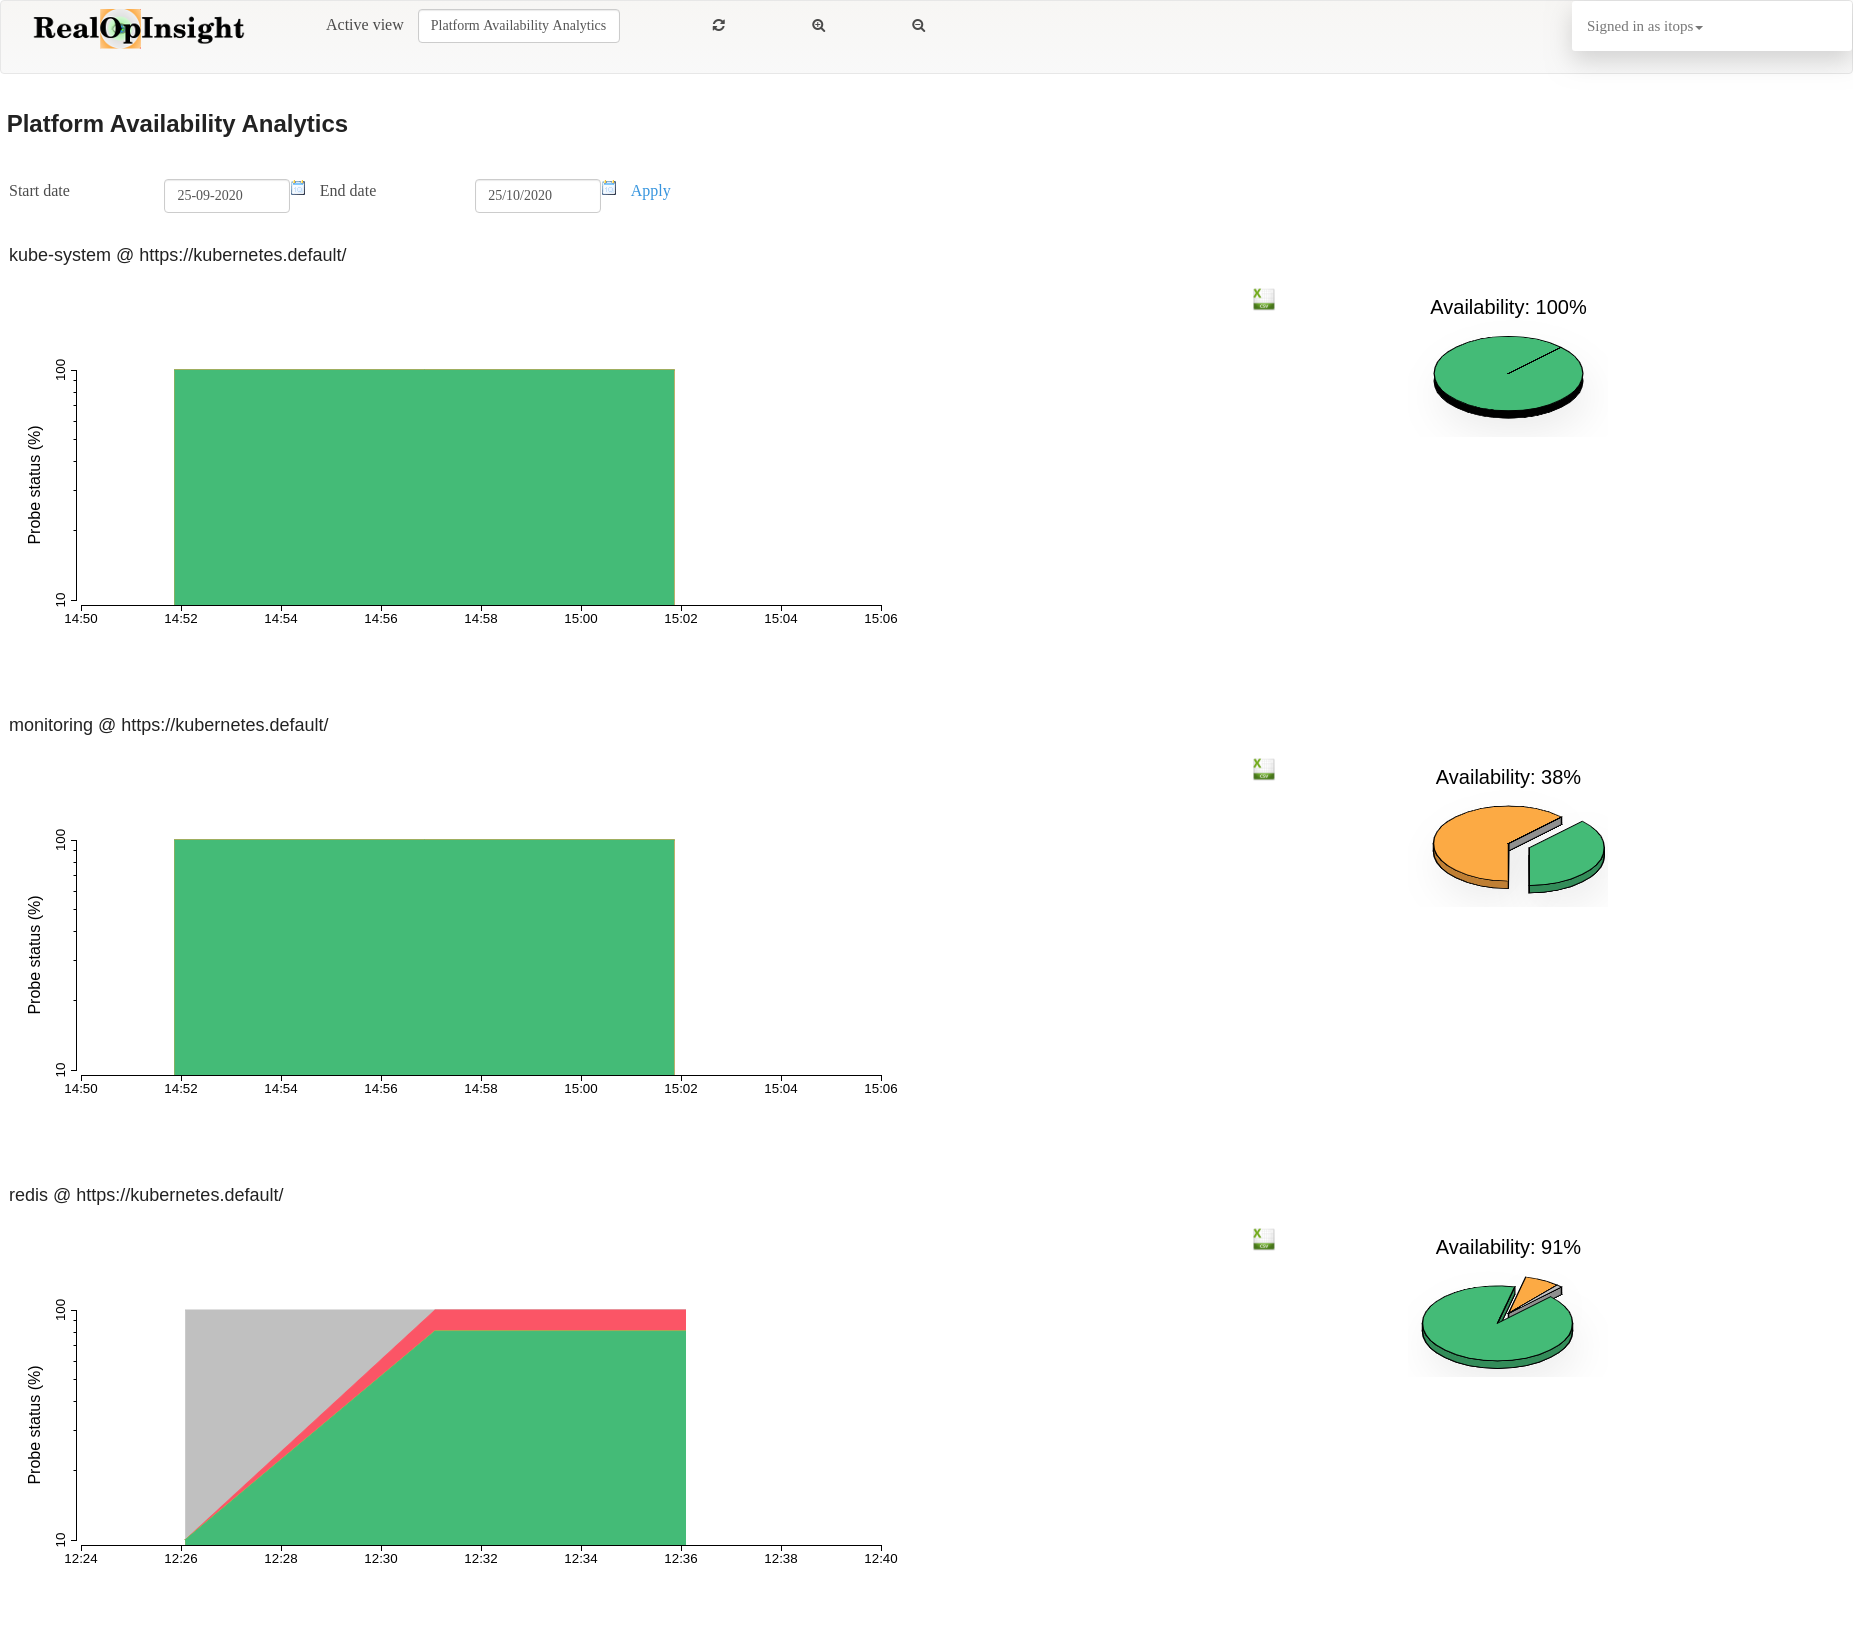
Task: Click the 'Availability: 38%' label
Action: [x=1508, y=777]
